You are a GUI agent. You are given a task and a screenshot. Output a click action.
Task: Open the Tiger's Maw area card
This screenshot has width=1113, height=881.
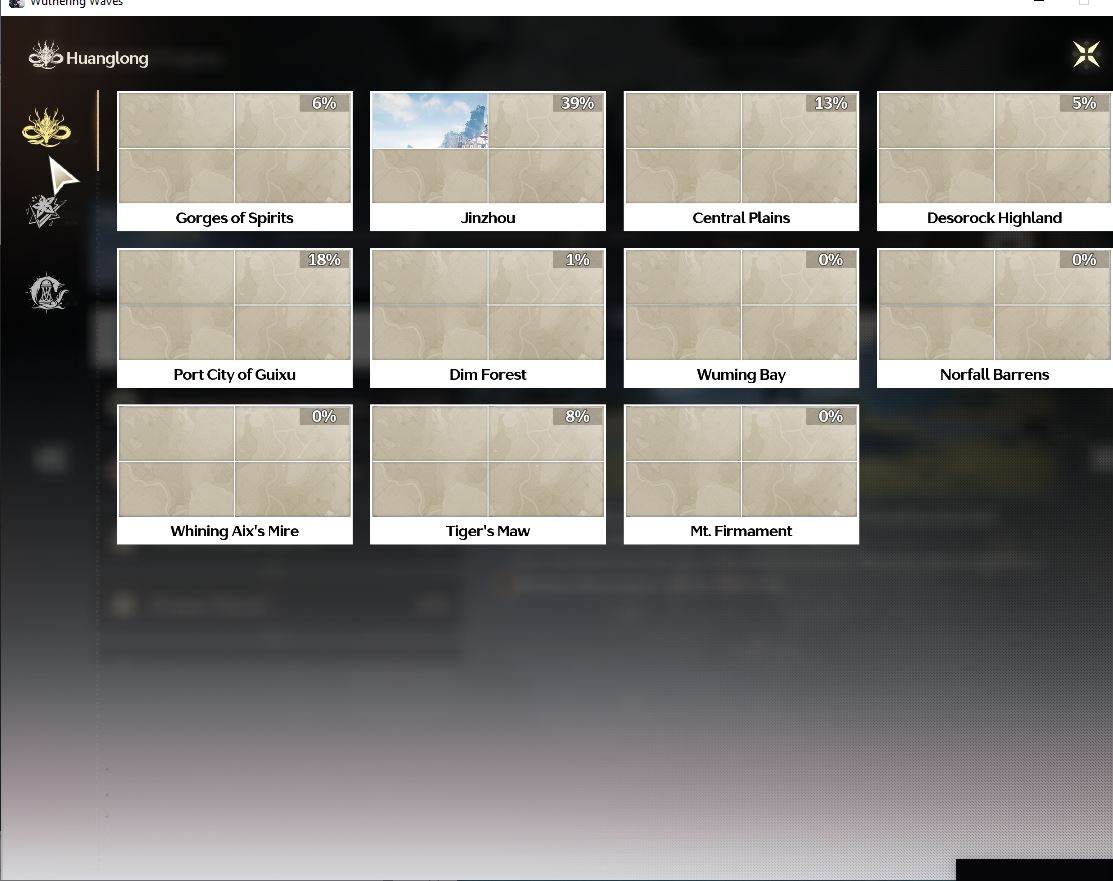[488, 474]
